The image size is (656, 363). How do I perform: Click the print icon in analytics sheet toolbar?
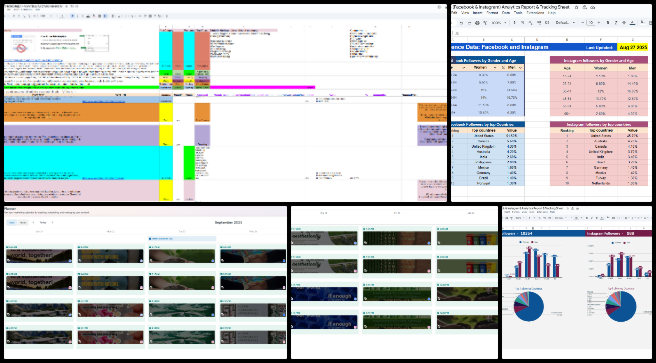[477, 23]
